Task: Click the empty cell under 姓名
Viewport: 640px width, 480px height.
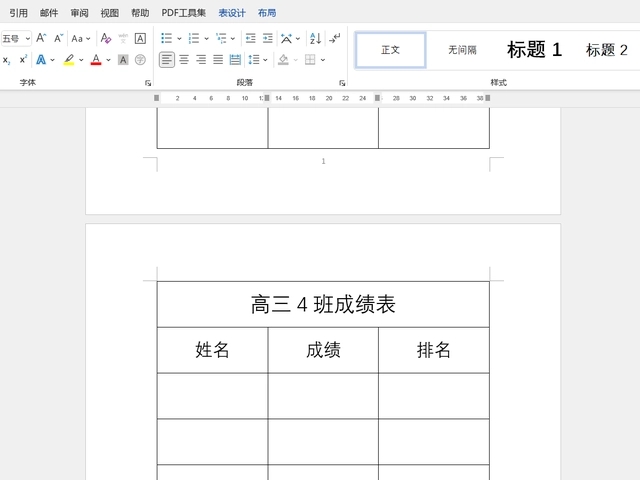Action: [213, 396]
